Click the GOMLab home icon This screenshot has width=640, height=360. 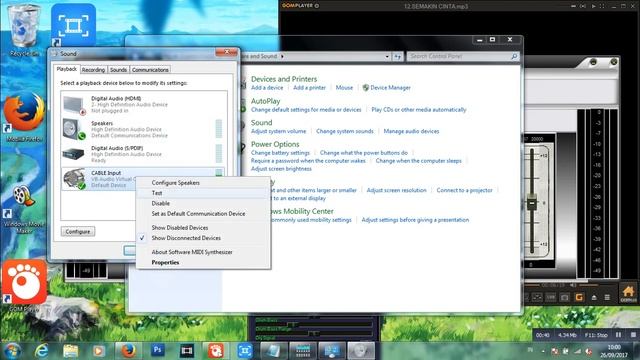click(x=628, y=293)
